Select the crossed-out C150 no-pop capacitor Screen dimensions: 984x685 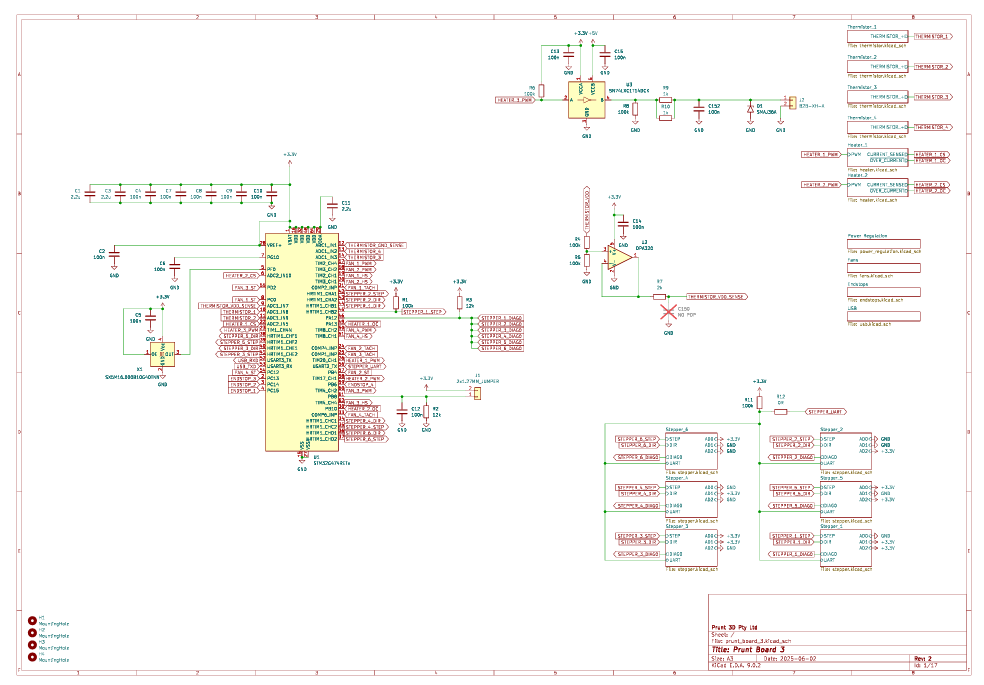pos(669,312)
